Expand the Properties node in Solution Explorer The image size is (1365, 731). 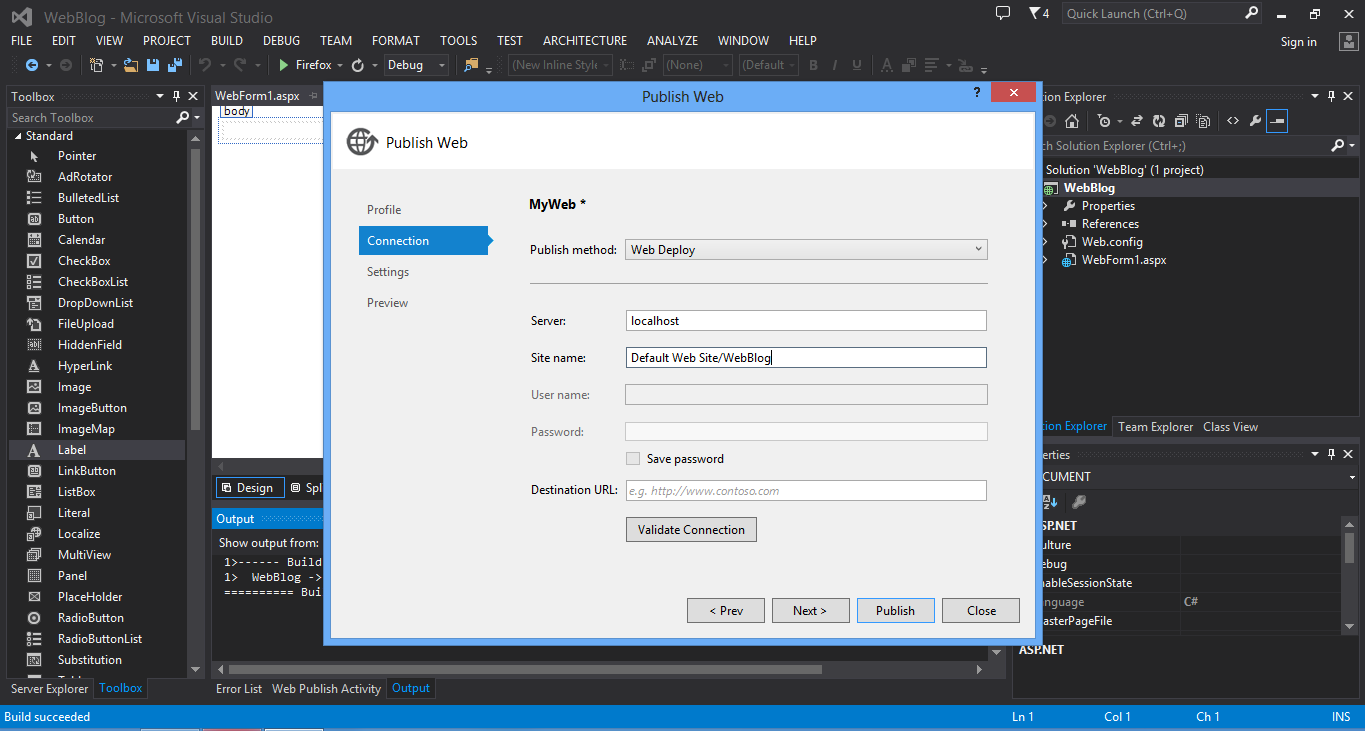pyautogui.click(x=1046, y=206)
